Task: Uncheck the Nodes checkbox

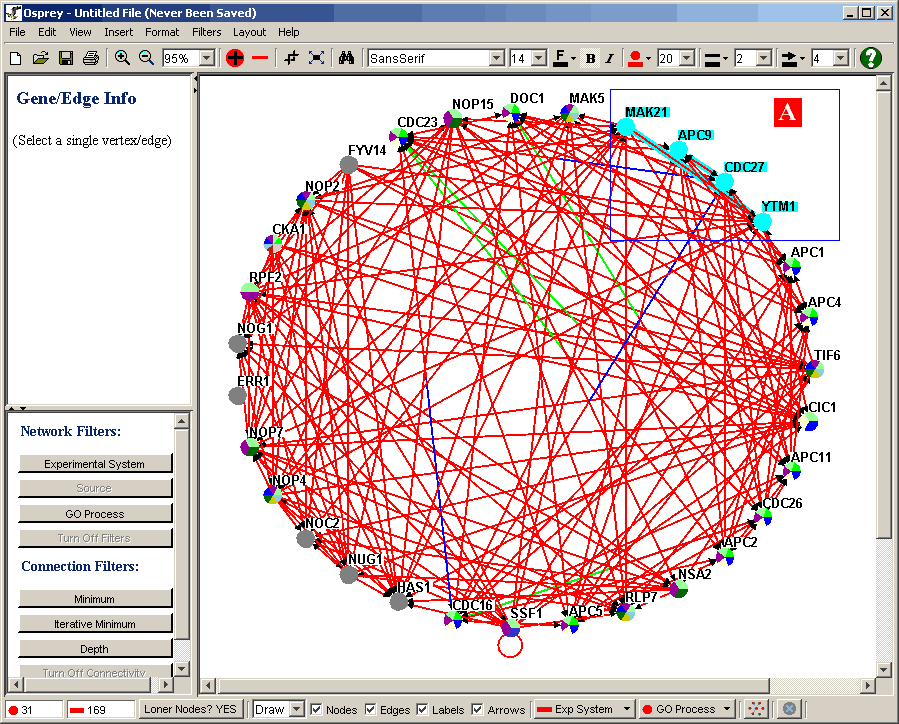Action: (x=317, y=709)
